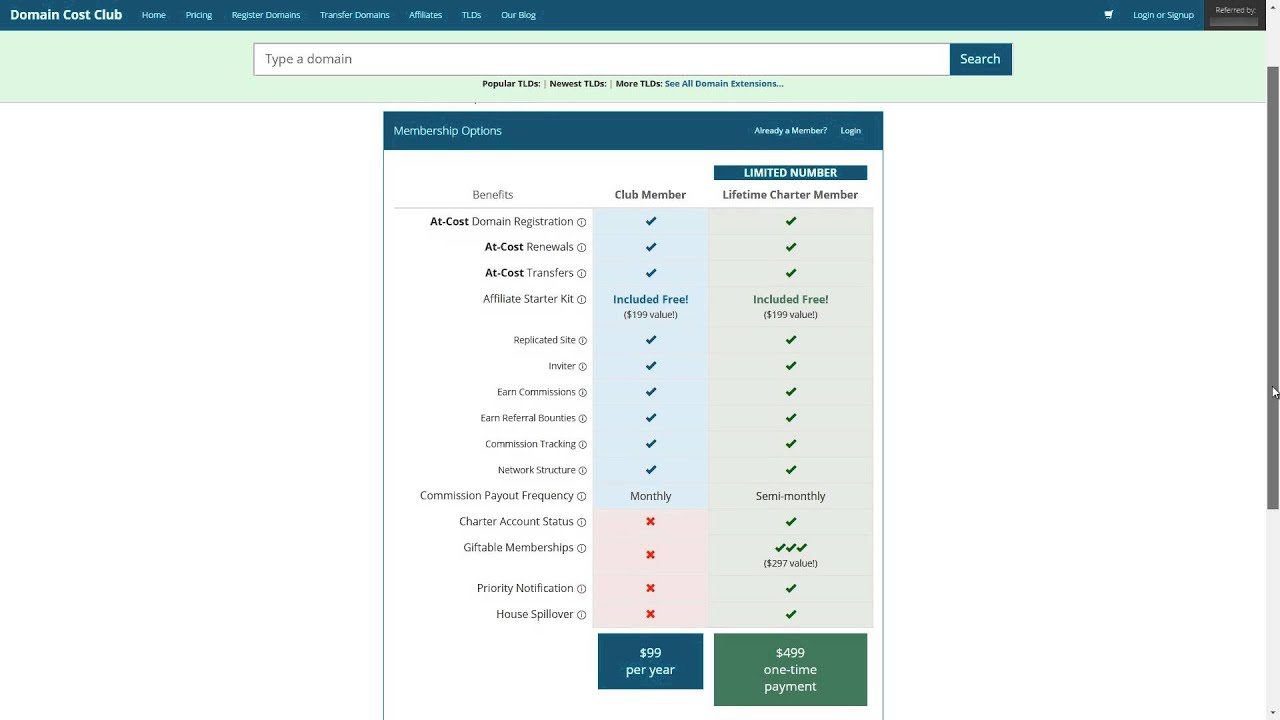Choose $499 one-time payment button
The height and width of the screenshot is (720, 1280).
[790, 669]
